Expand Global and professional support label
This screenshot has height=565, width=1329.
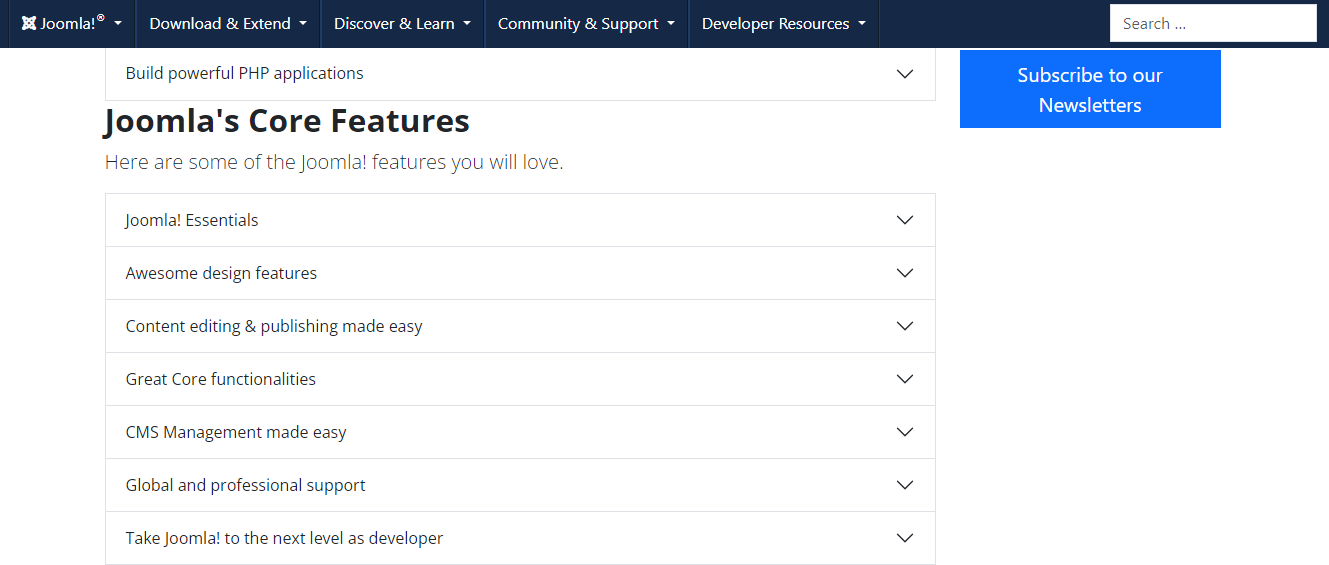click(x=245, y=485)
